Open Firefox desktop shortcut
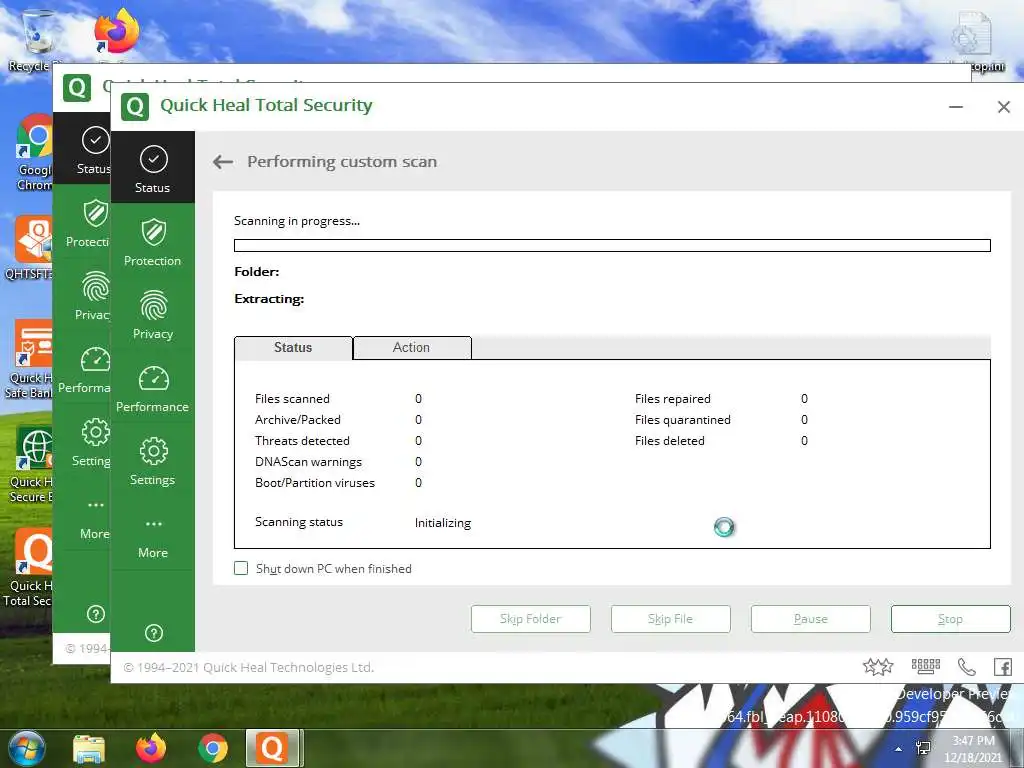Image resolution: width=1024 pixels, height=768 pixels. pyautogui.click(x=116, y=33)
